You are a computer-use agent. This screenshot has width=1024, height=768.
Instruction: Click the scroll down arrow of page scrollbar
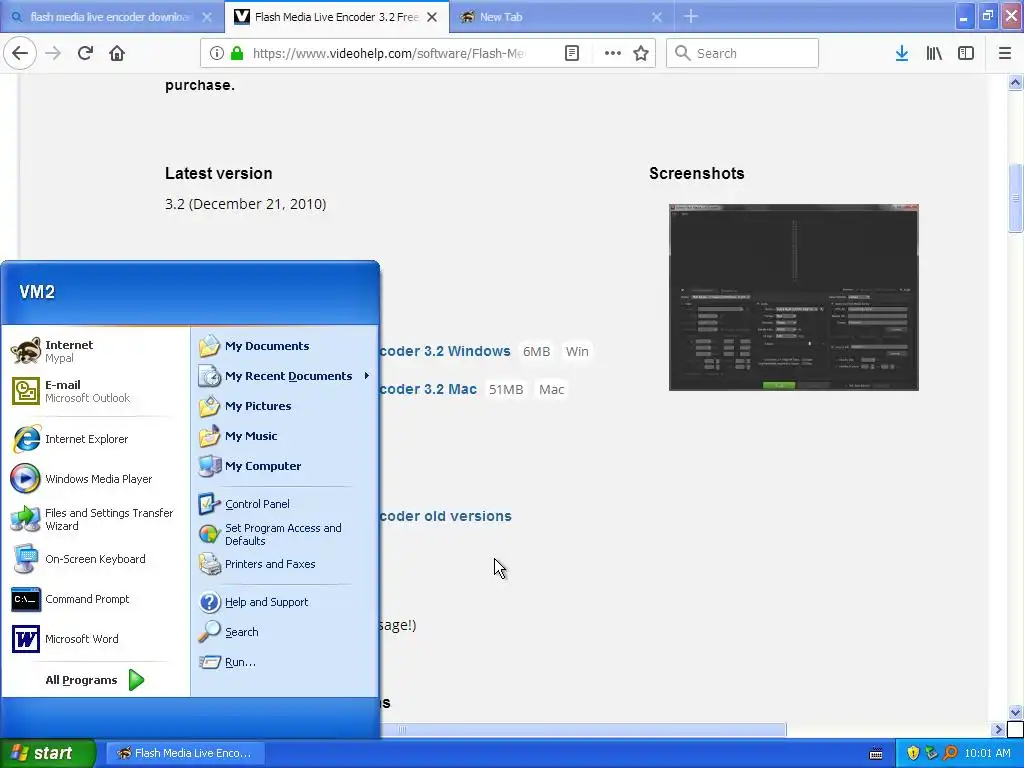click(x=1016, y=712)
